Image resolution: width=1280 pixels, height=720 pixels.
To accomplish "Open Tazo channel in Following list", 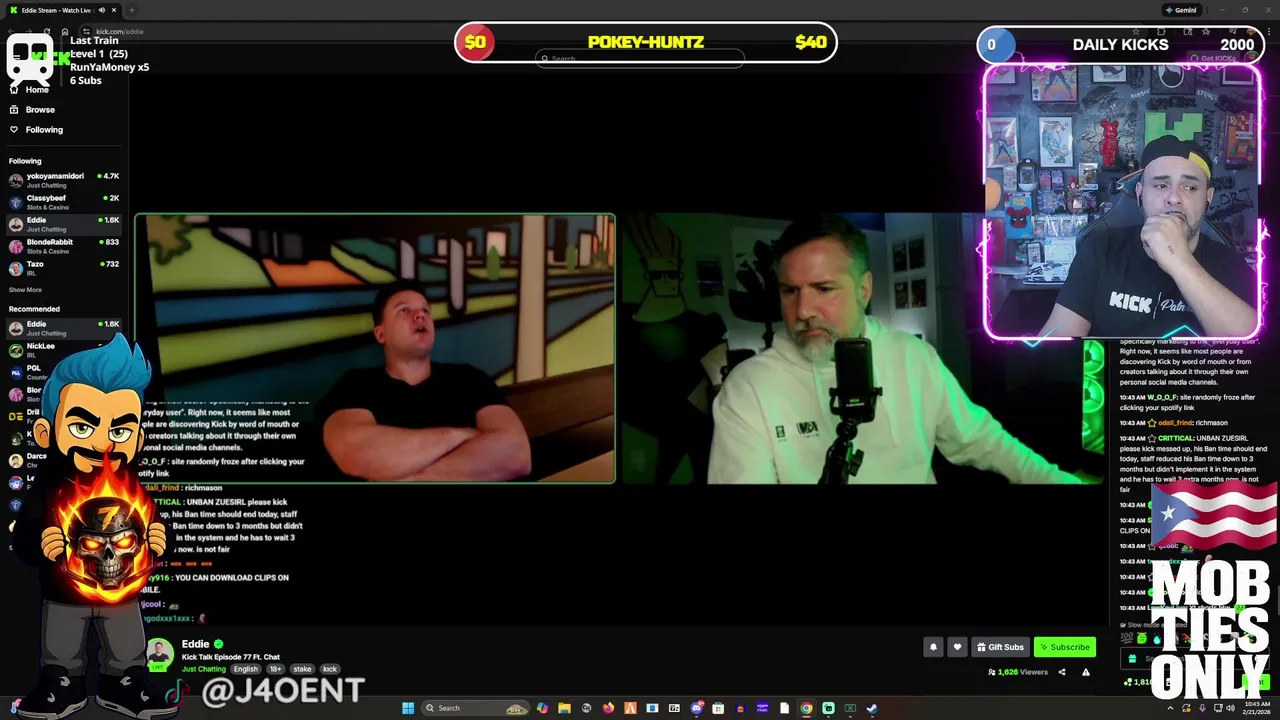I will 64,268.
